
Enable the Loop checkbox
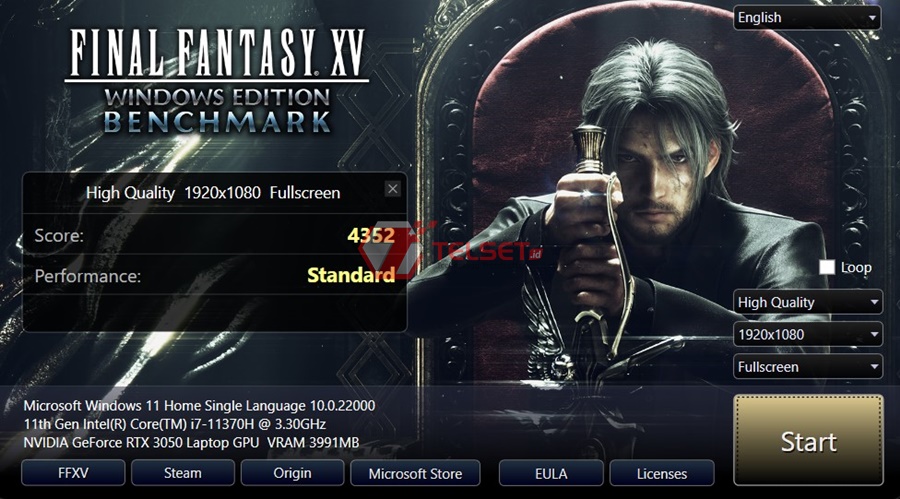tap(827, 268)
